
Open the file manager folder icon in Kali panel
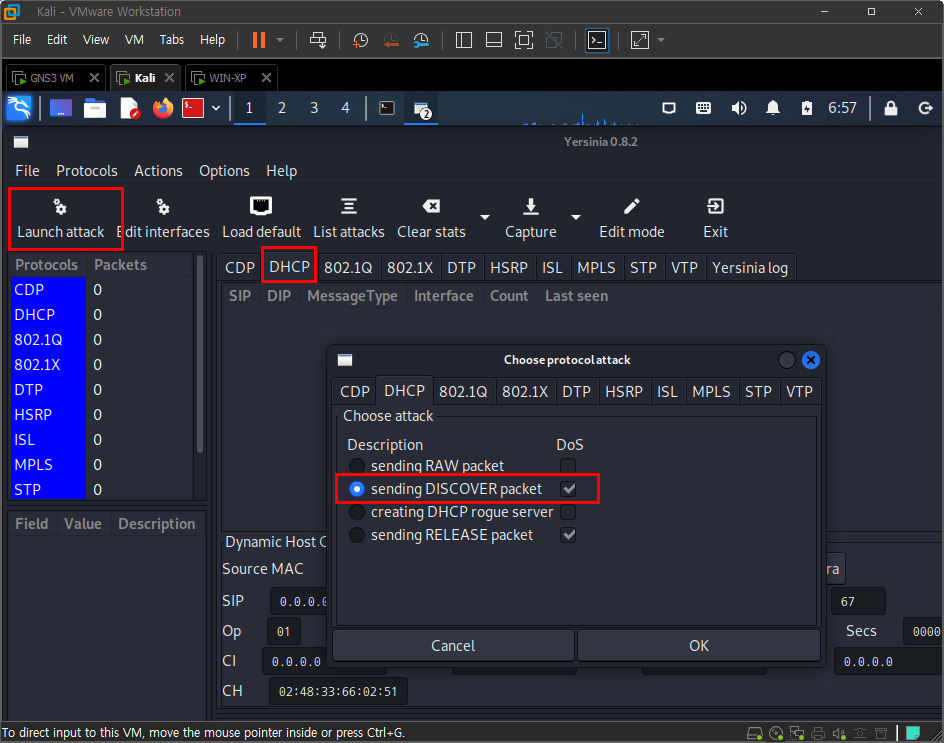click(95, 108)
